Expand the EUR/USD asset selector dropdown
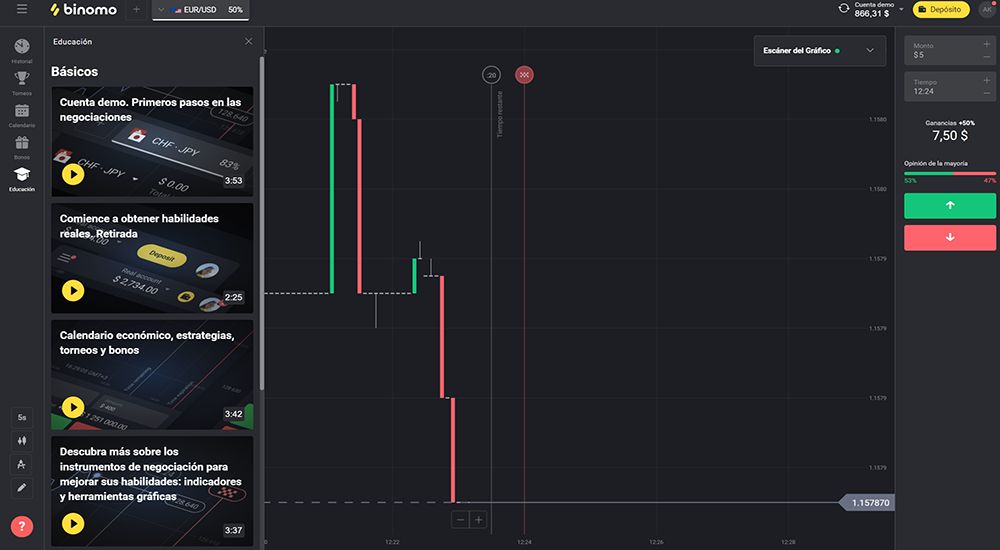1000x550 pixels. (160, 10)
